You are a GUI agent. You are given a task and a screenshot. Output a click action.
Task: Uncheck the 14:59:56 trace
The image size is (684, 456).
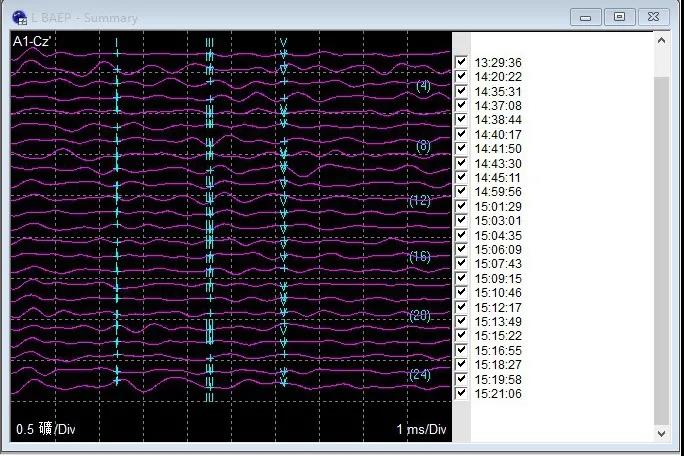pos(461,192)
